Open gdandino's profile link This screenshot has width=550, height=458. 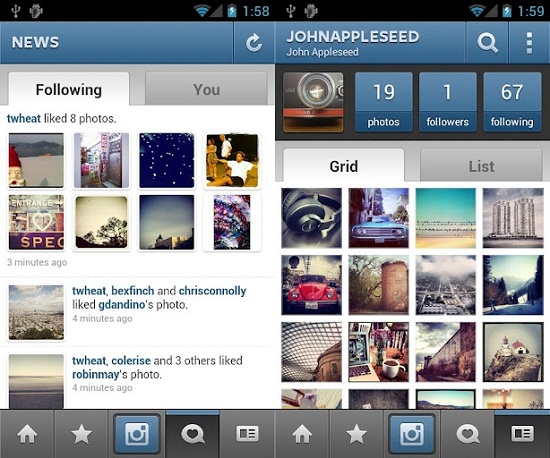122,305
